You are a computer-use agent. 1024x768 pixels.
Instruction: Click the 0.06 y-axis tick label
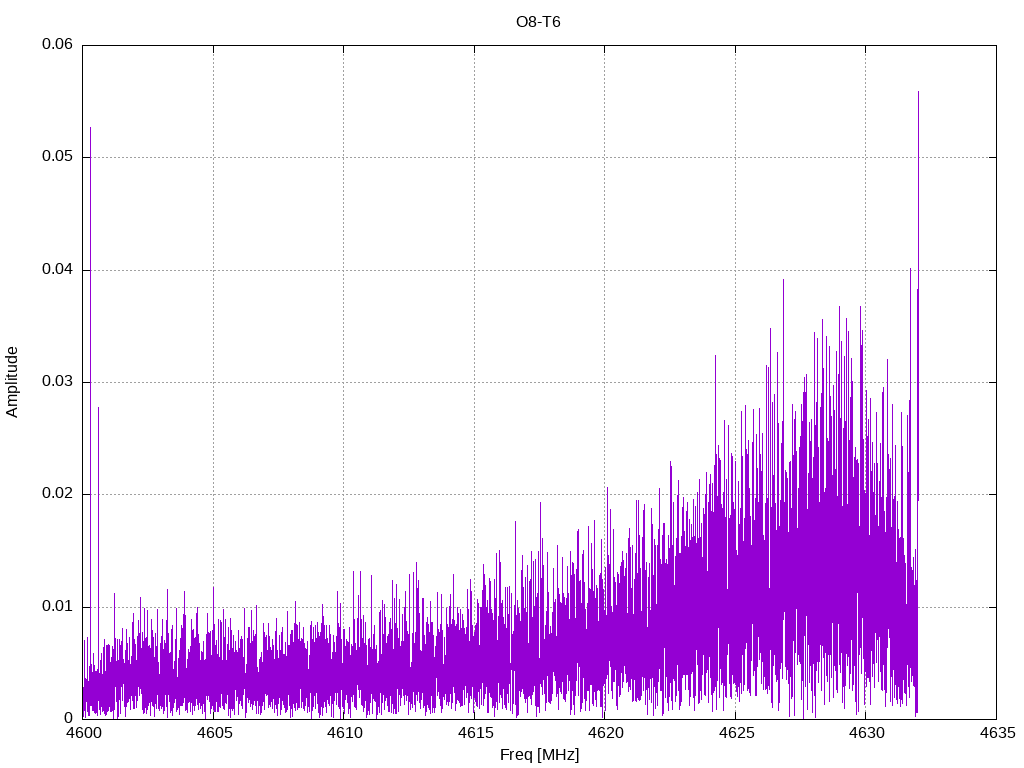click(x=57, y=45)
